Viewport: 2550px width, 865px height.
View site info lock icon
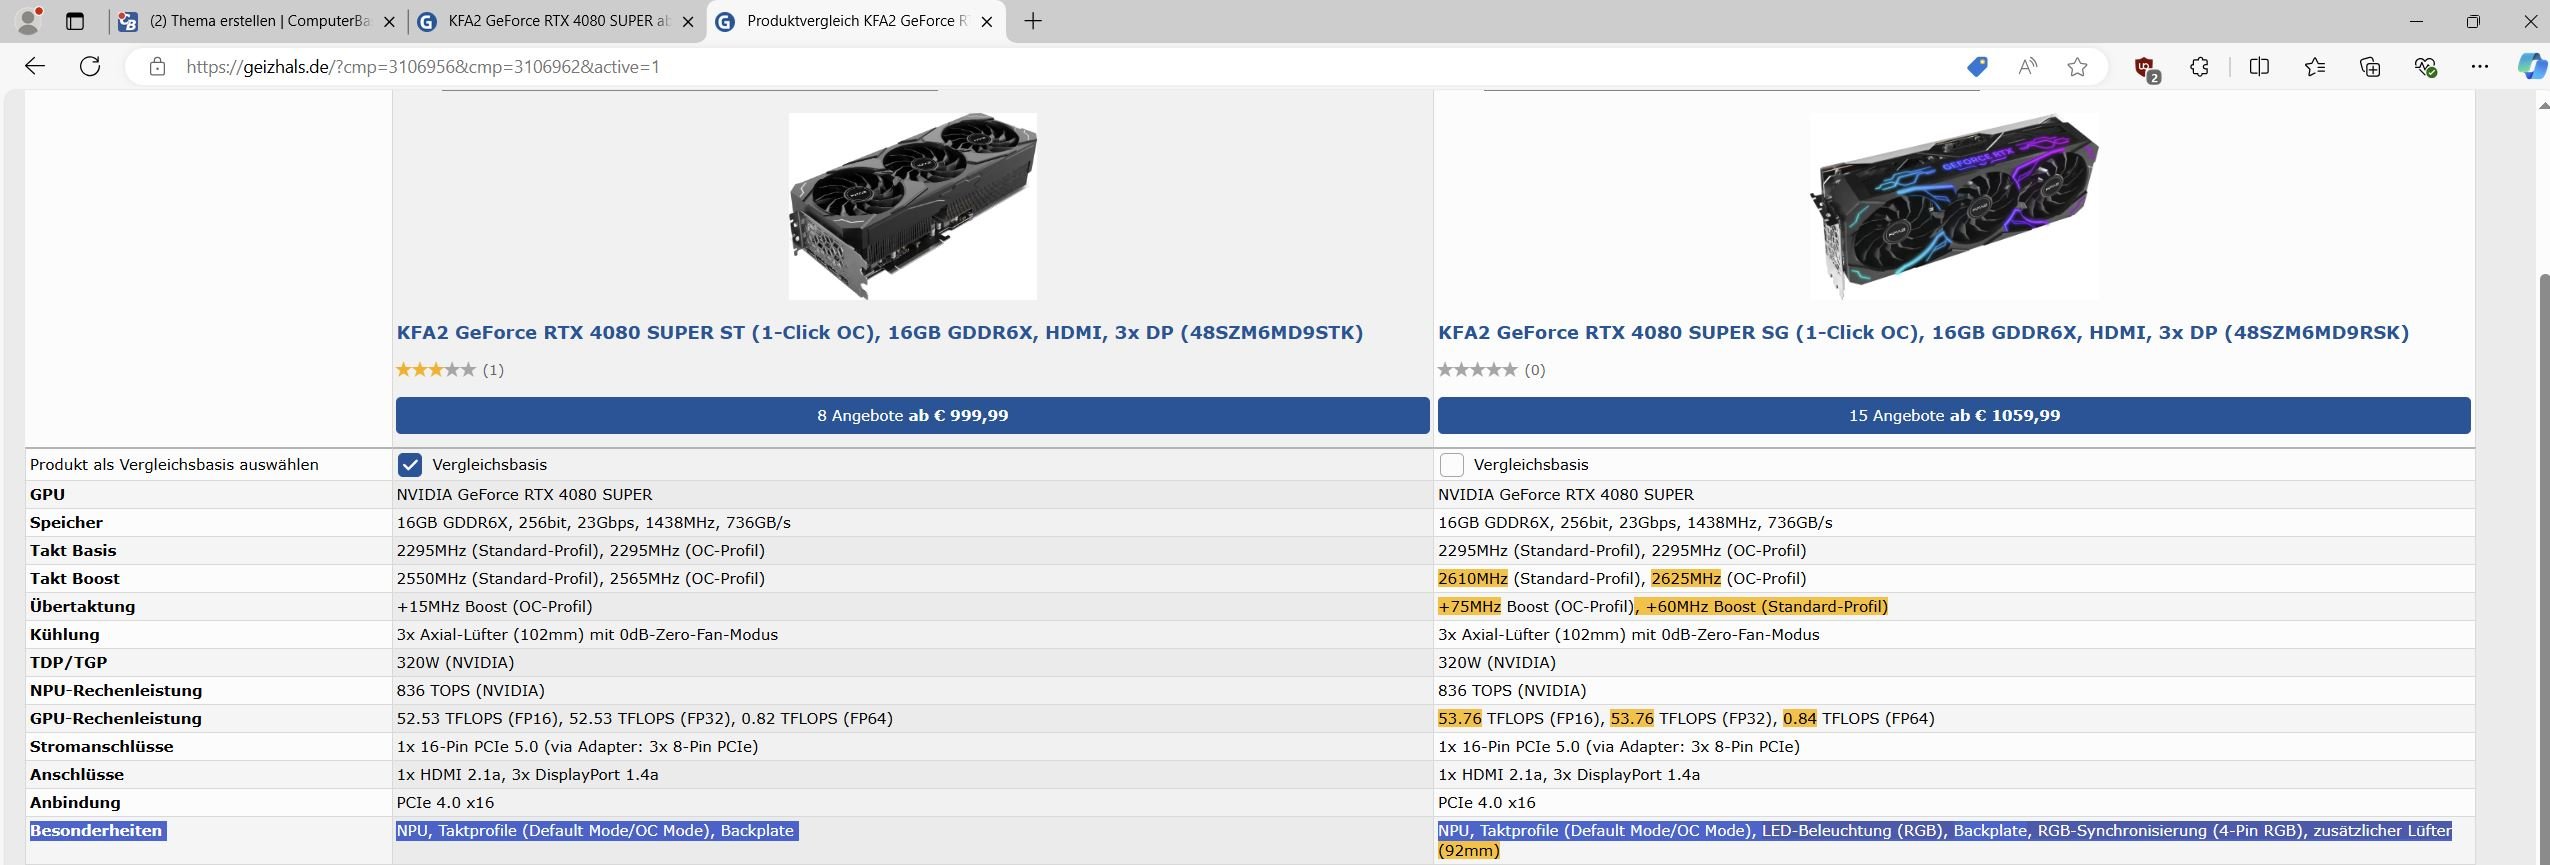[x=157, y=67]
